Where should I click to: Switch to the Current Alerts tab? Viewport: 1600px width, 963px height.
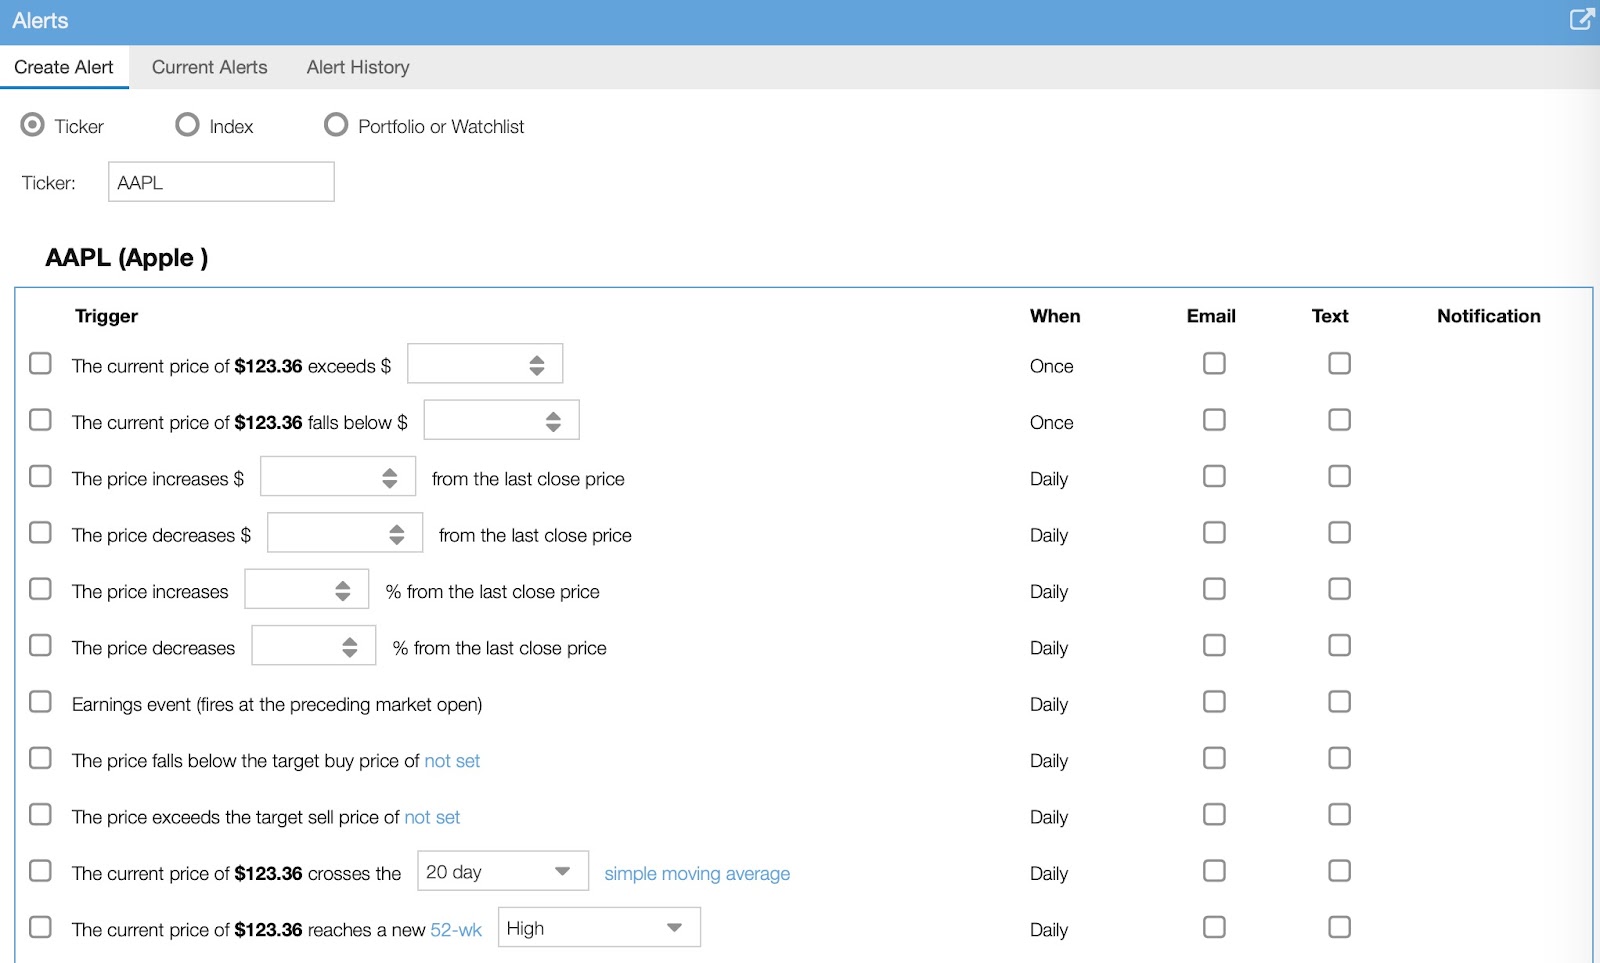(x=210, y=67)
